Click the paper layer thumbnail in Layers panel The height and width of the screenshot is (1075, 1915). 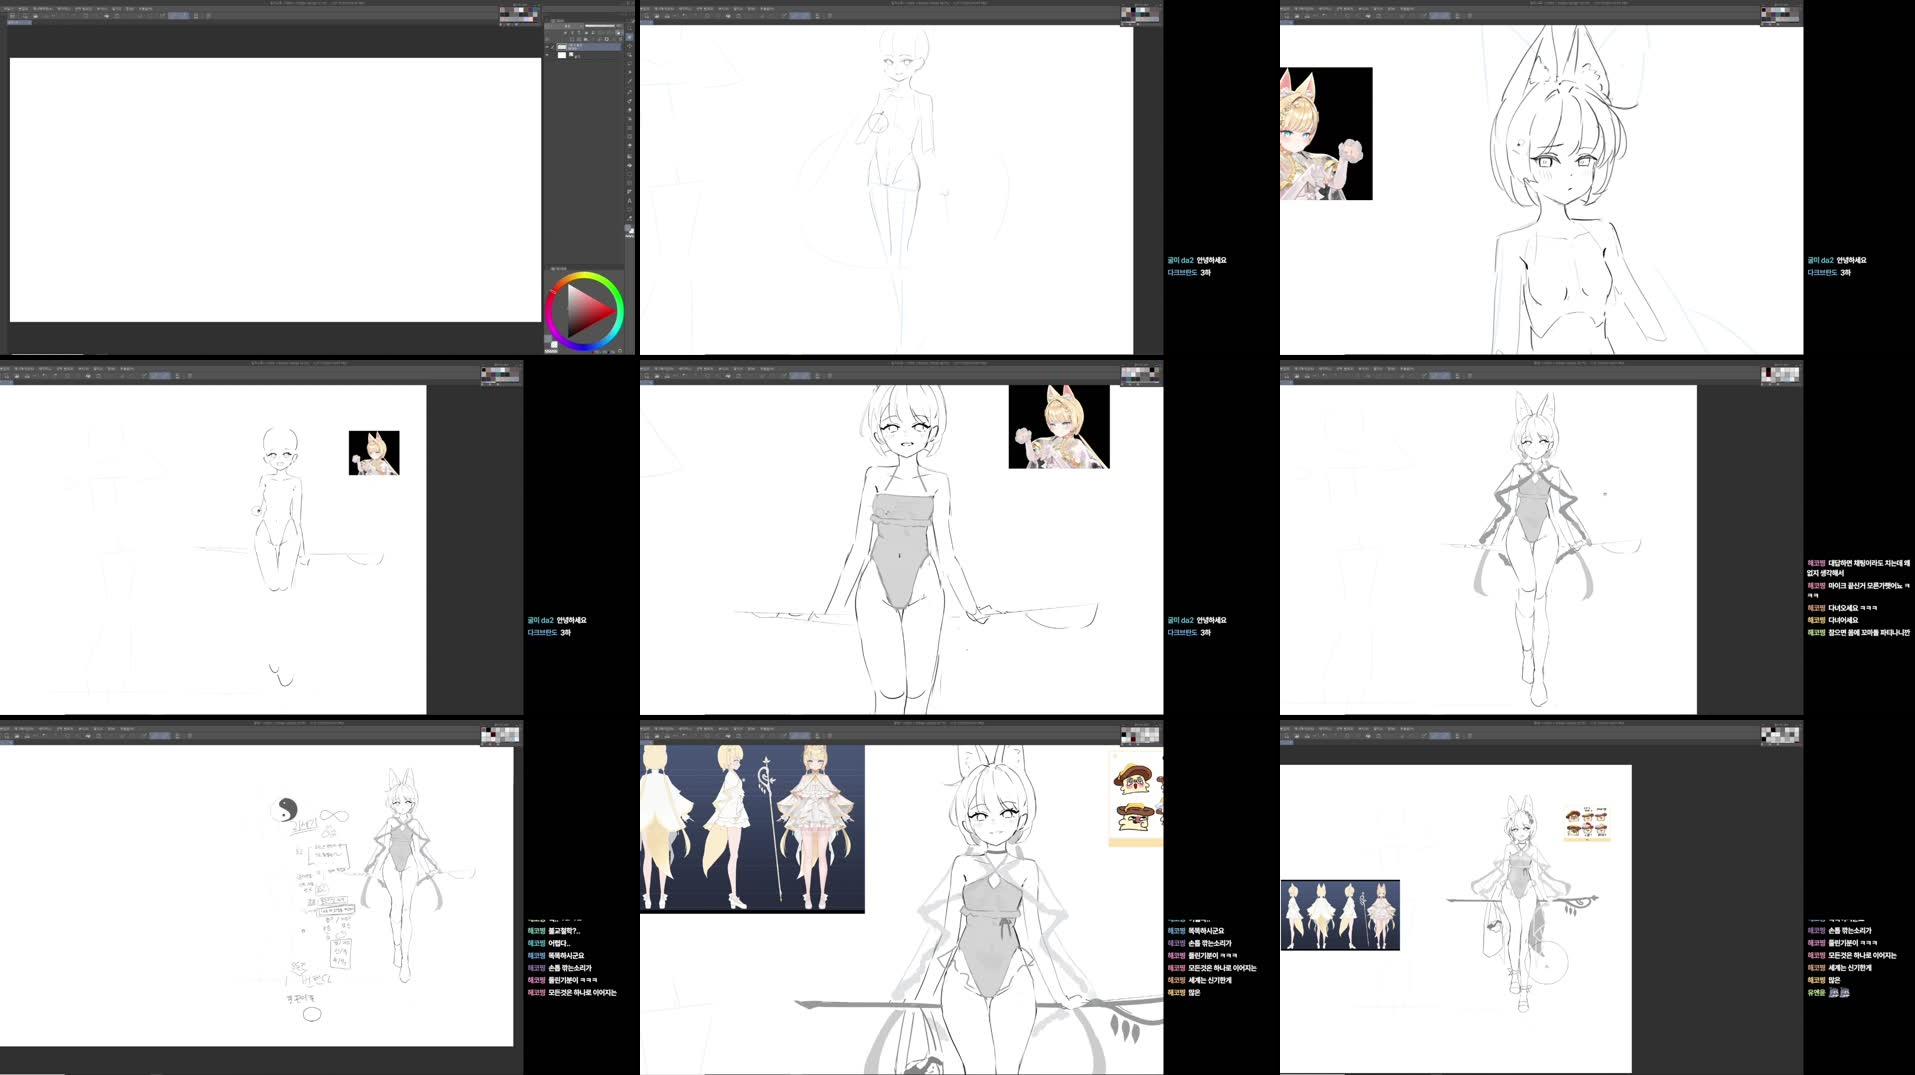560,55
